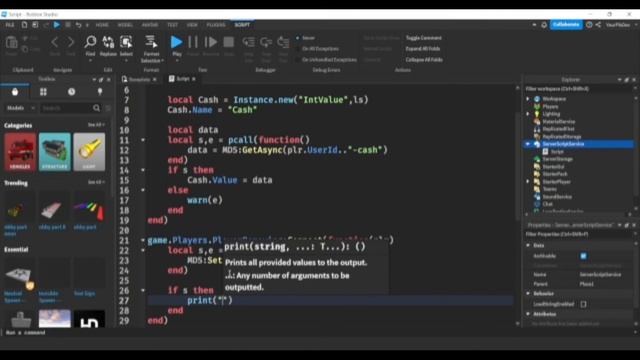Click the notifications bell icon near Collaborate

pyautogui.click(x=544, y=25)
